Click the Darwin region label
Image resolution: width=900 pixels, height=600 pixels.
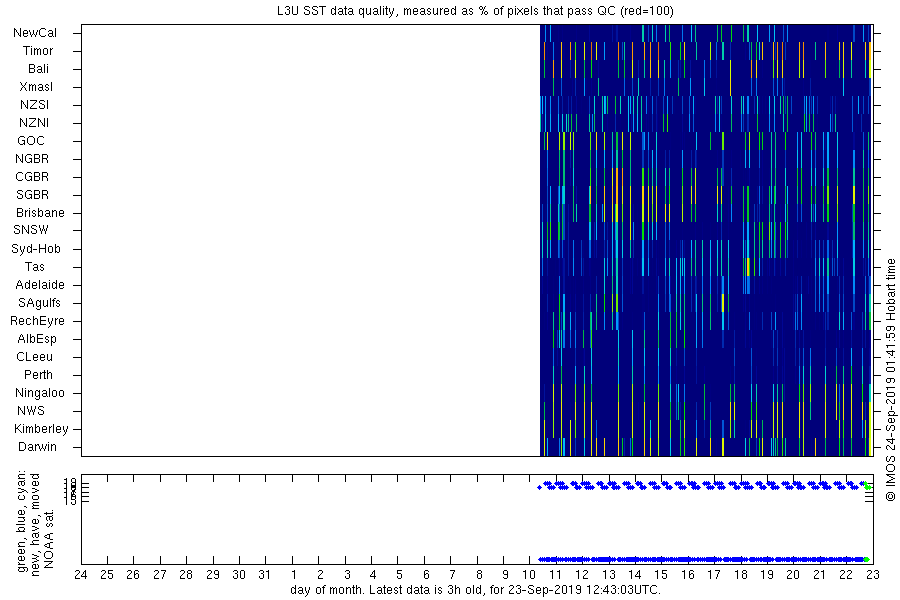(x=37, y=447)
